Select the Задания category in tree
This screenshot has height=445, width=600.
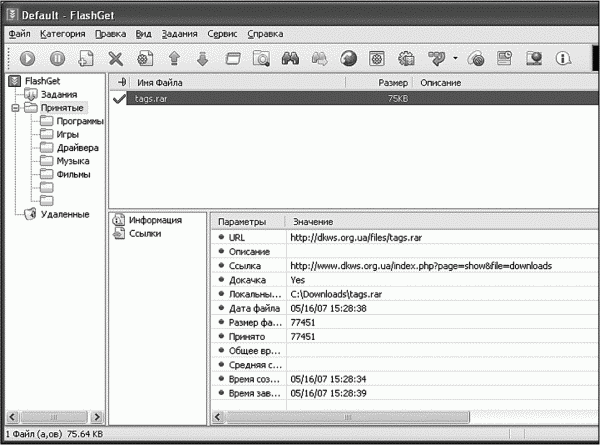(x=59, y=95)
